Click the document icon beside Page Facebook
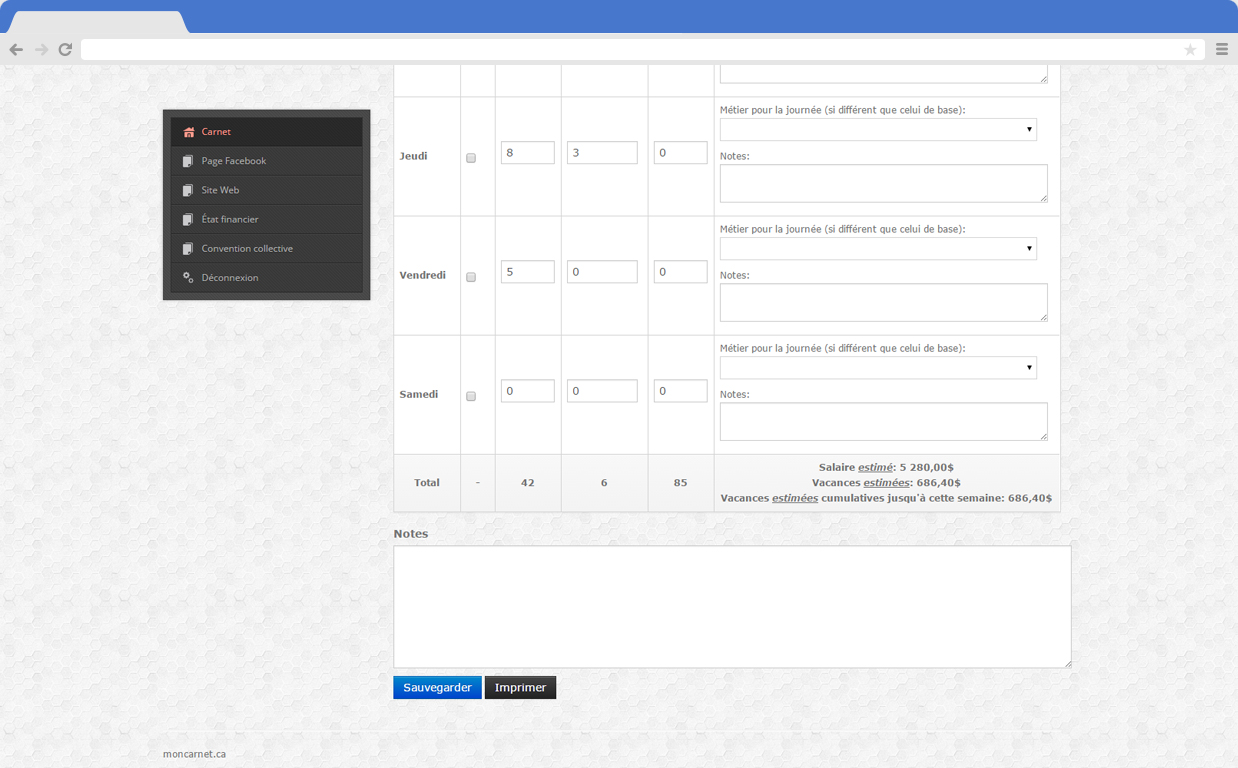The image size is (1238, 768). 188,161
